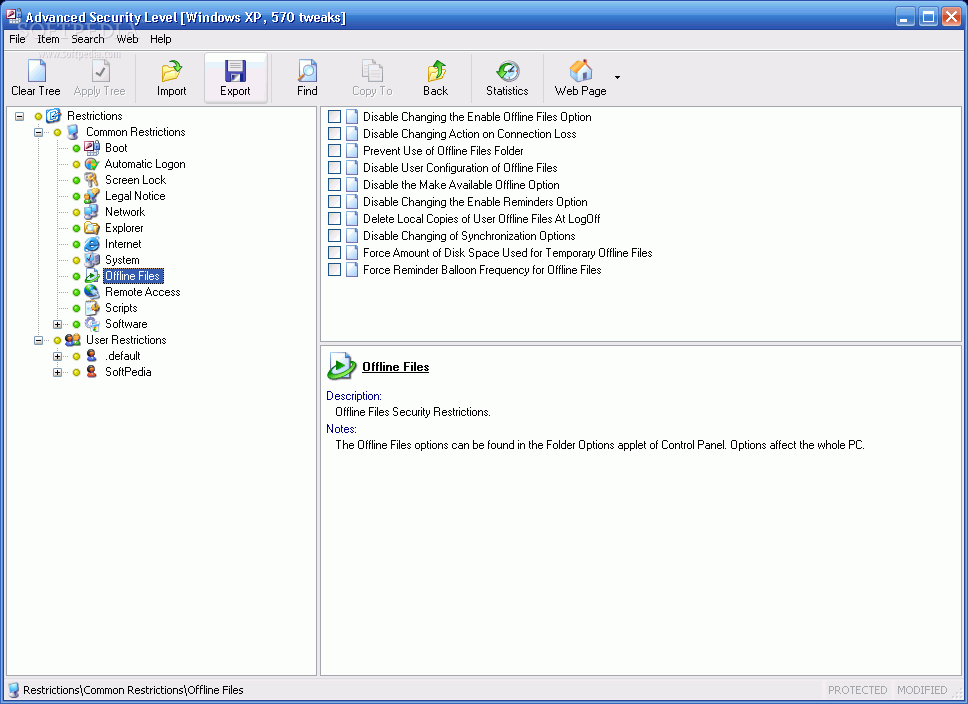Select the System tree icon
This screenshot has height=704, width=968.
[92, 260]
